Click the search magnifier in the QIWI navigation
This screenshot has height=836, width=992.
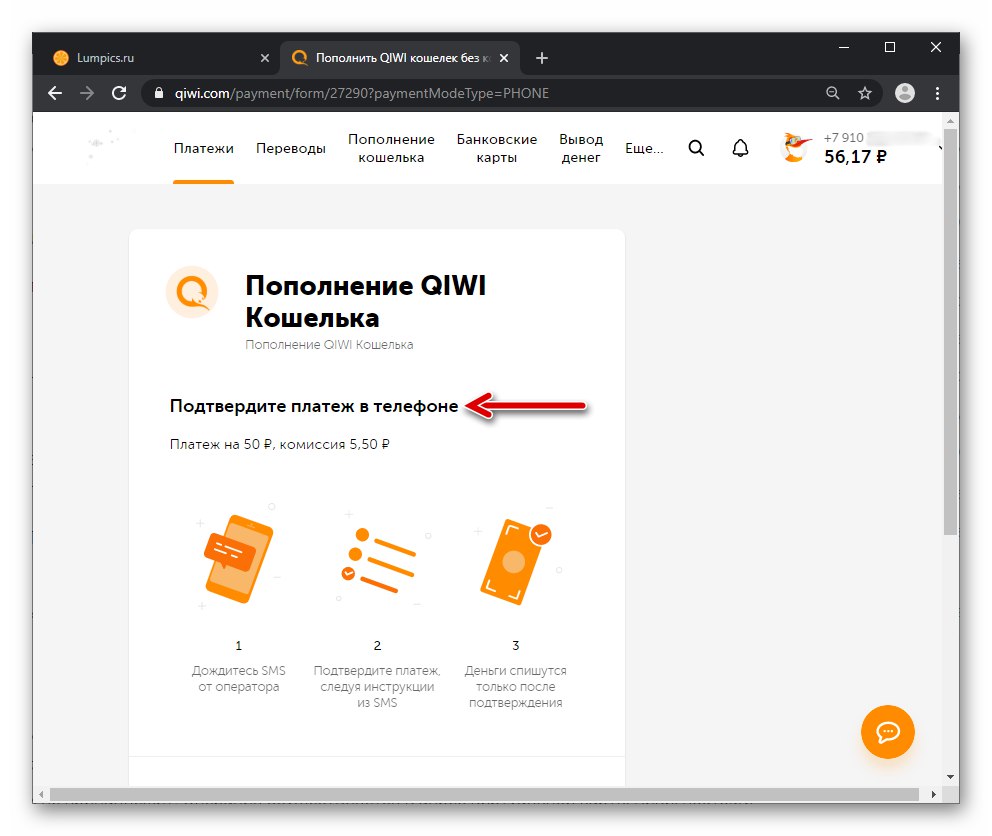click(x=696, y=147)
